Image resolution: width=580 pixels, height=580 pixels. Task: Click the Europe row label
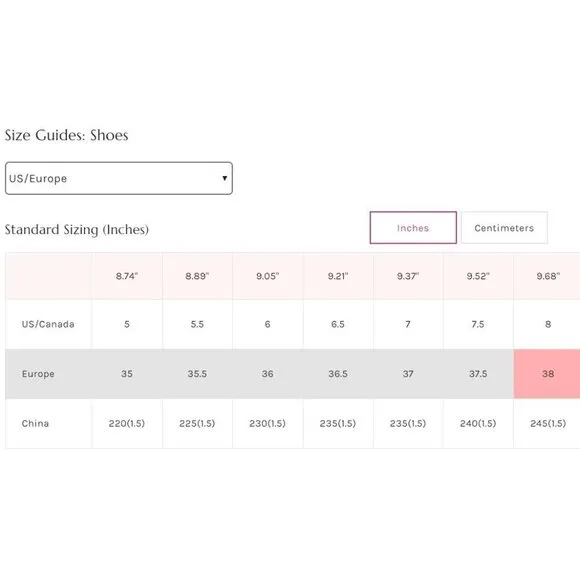(38, 374)
